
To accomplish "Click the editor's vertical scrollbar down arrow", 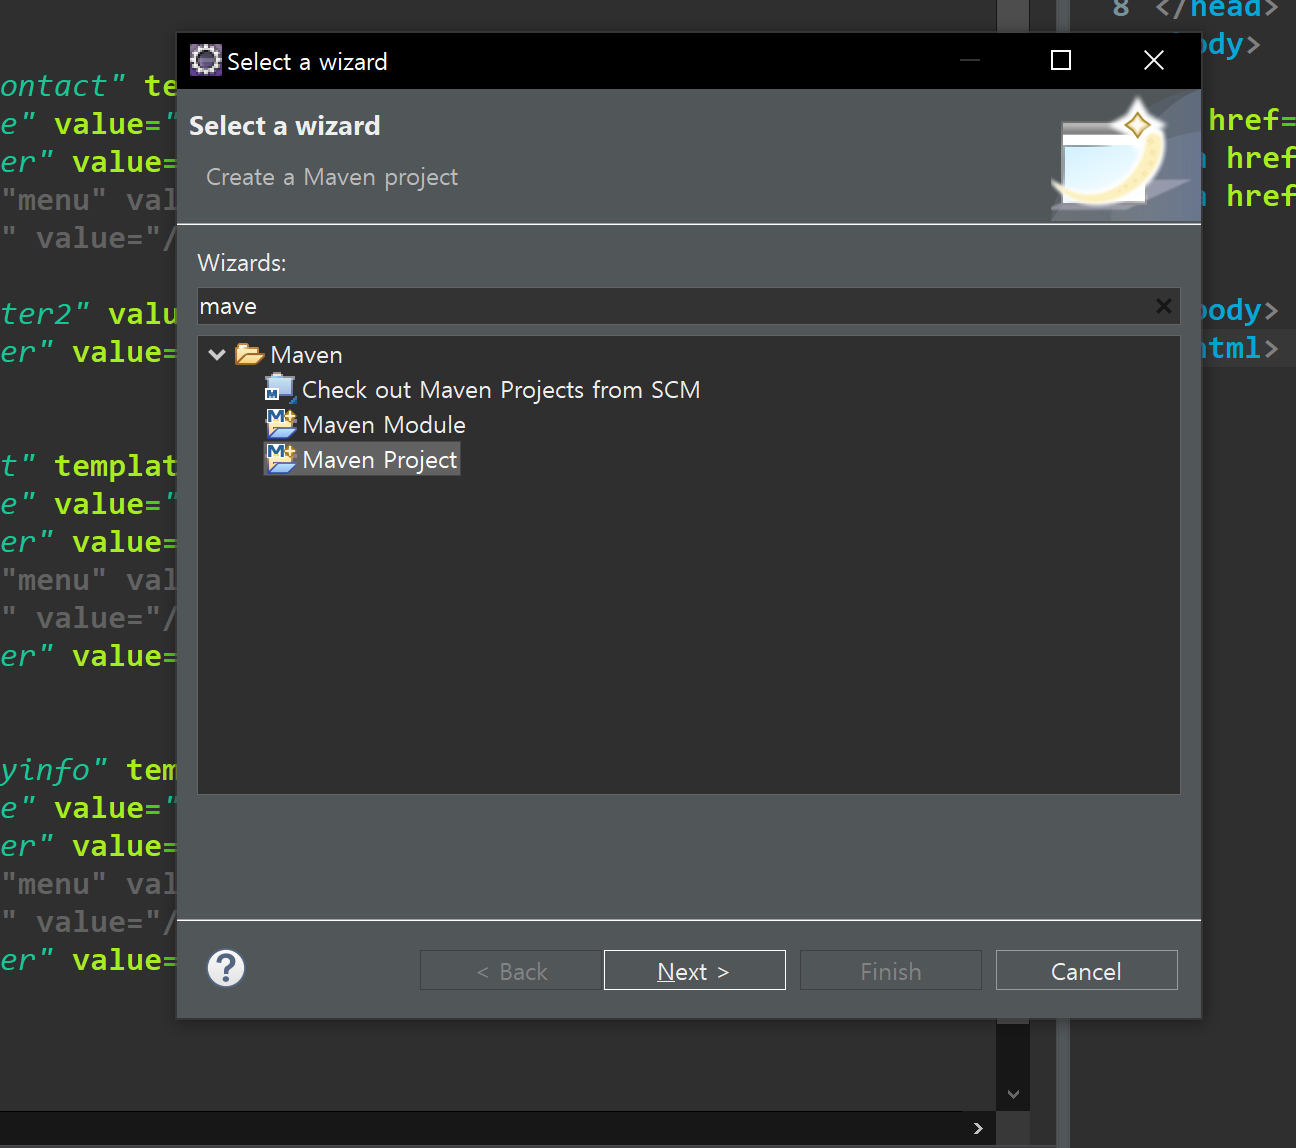I will click(1013, 1094).
